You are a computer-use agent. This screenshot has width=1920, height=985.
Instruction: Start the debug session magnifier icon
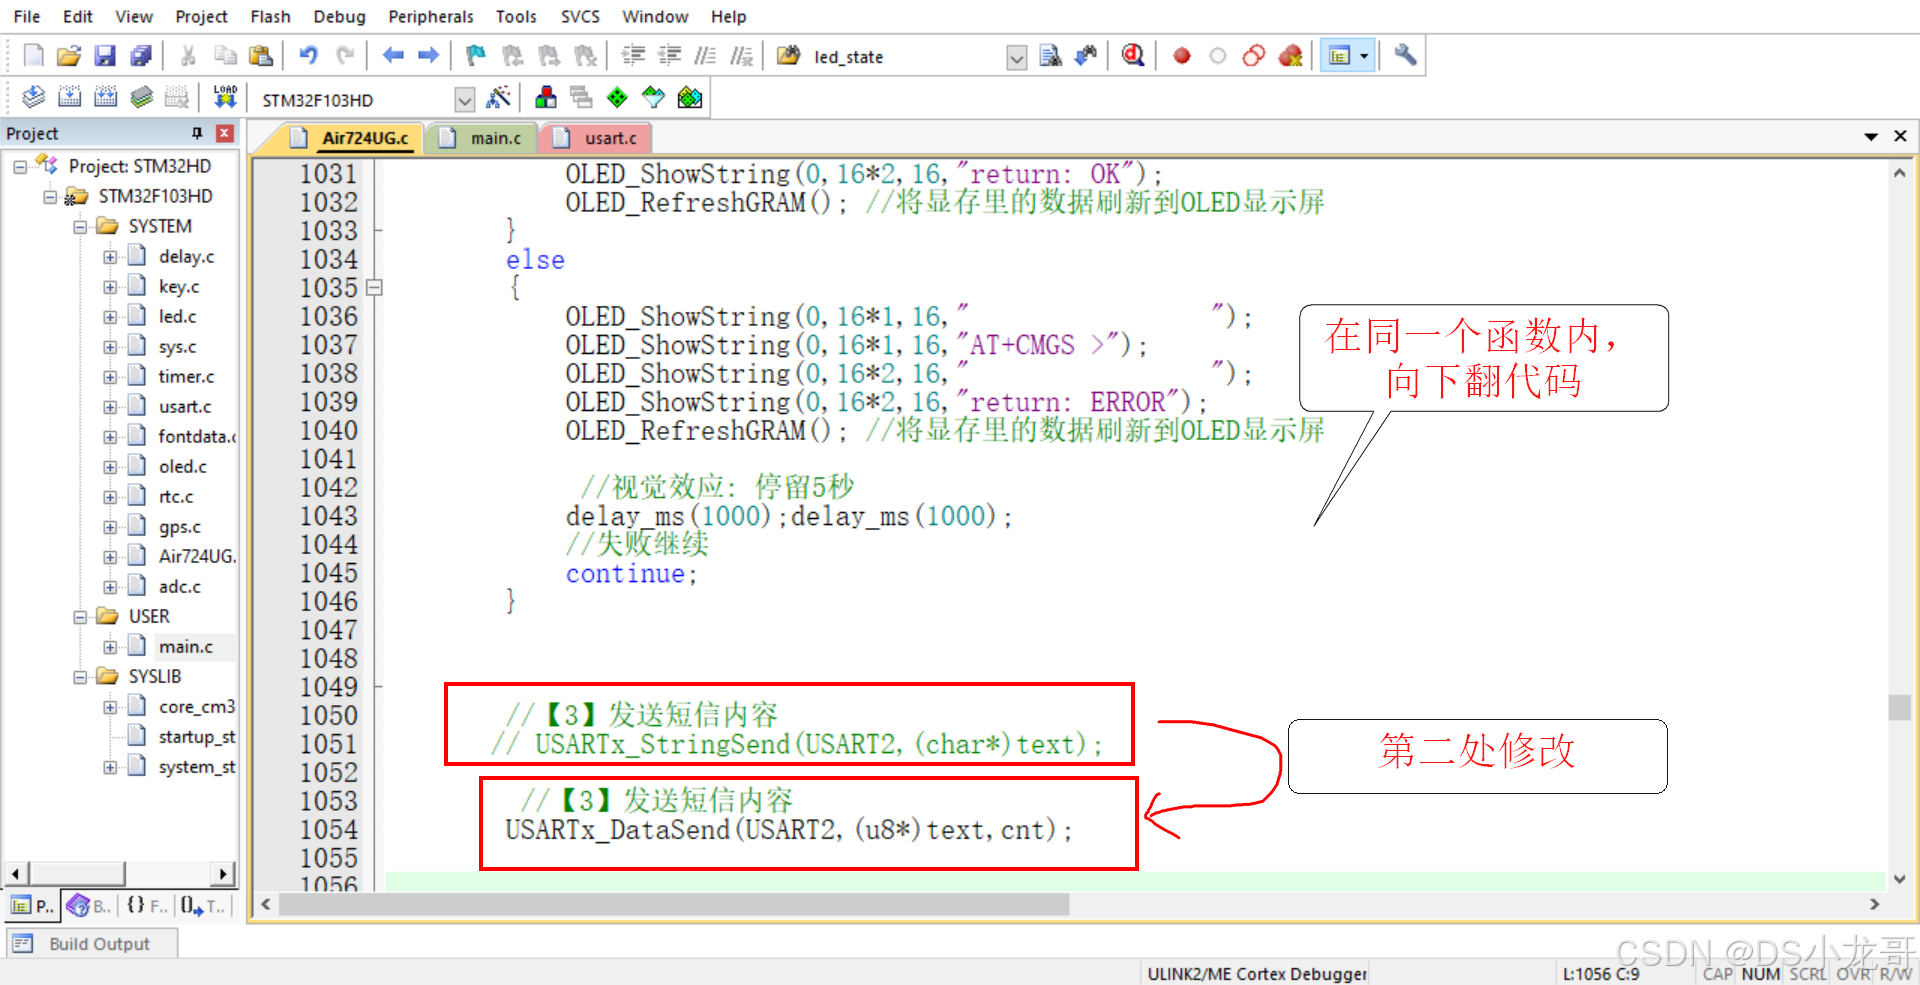pyautogui.click(x=1132, y=56)
